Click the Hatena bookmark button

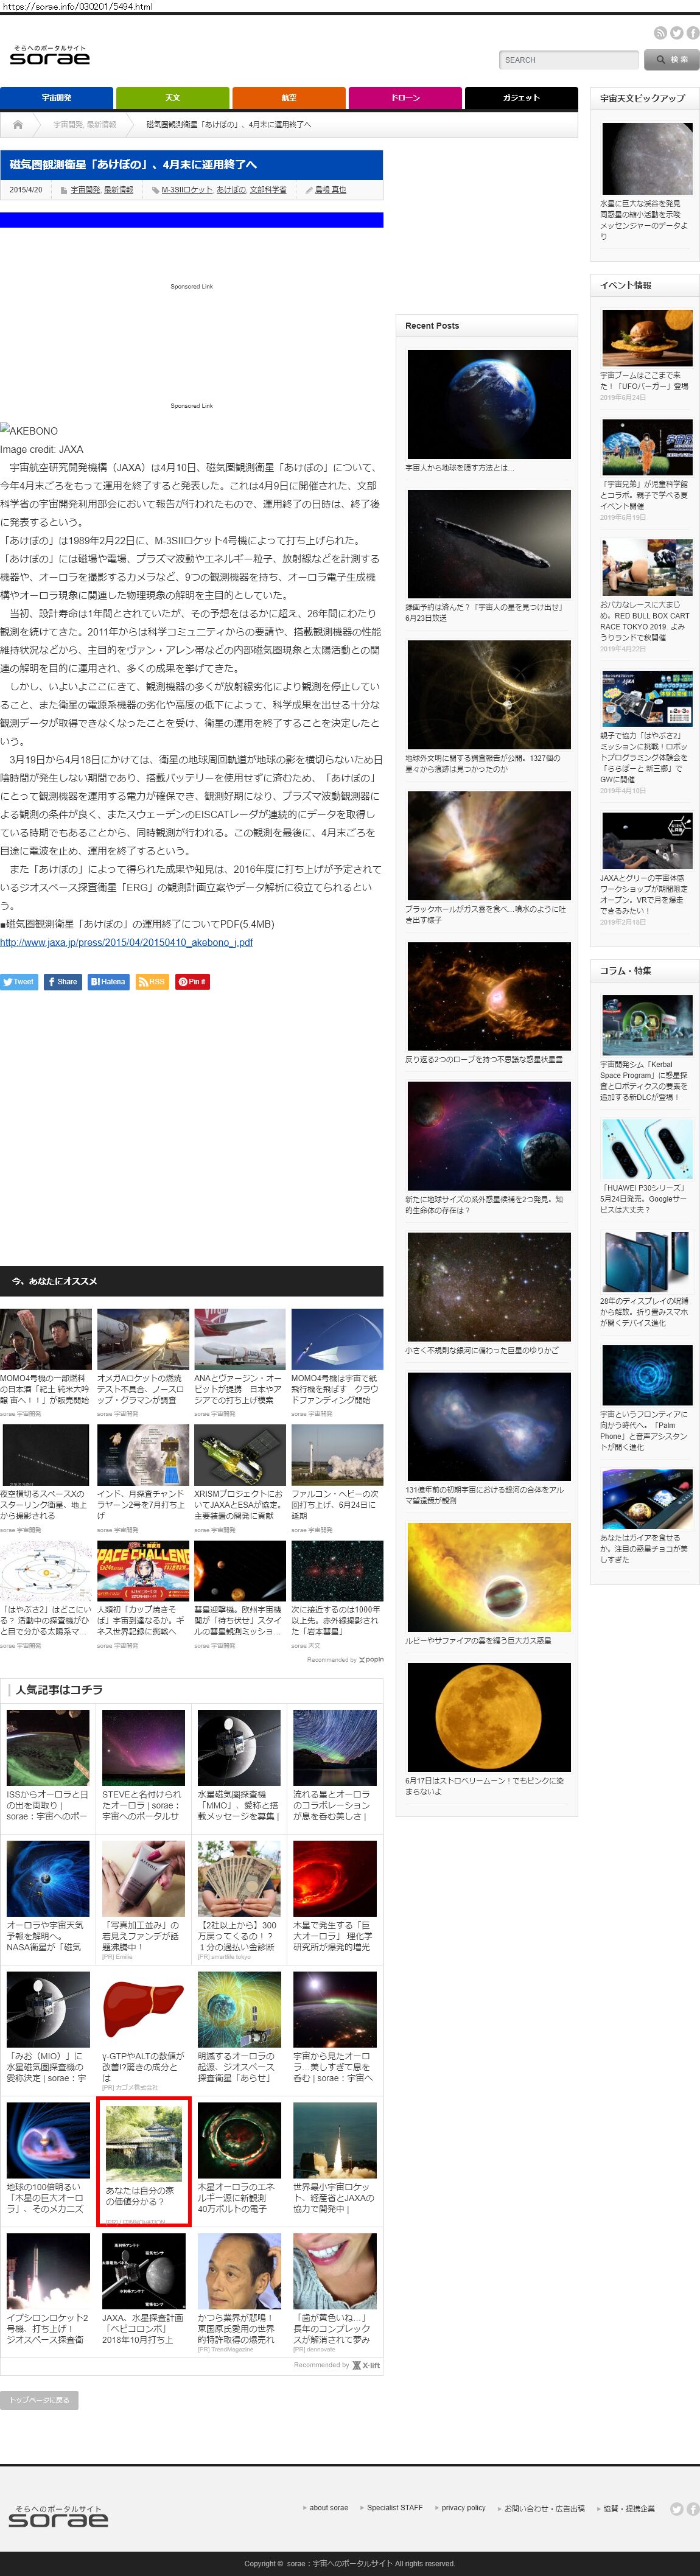[x=108, y=982]
